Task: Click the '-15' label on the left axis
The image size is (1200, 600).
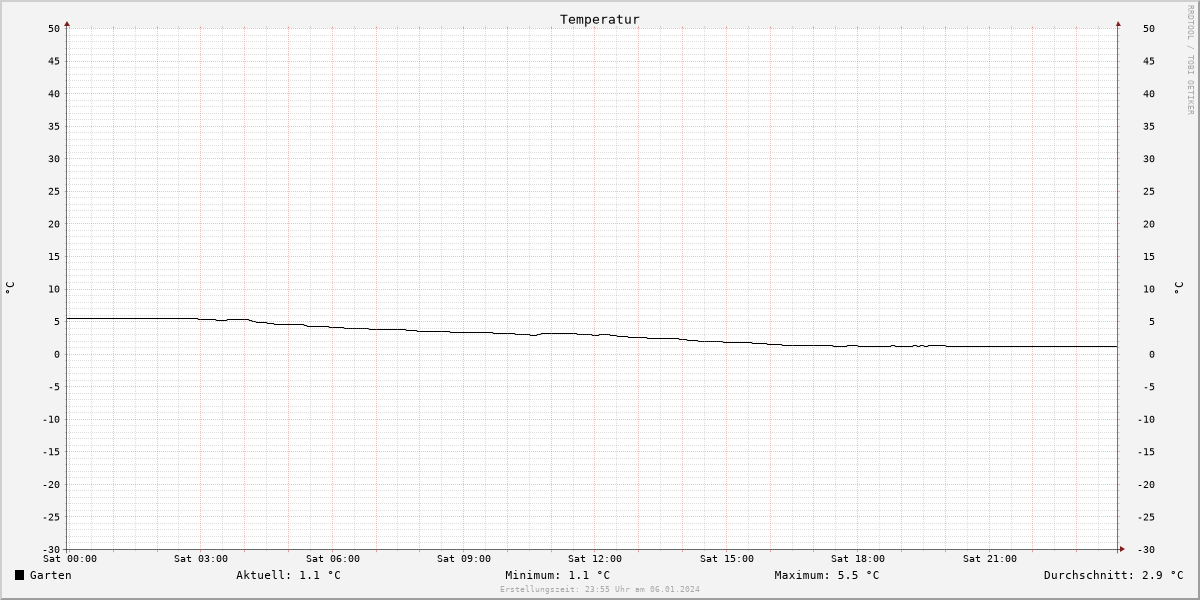Action: (x=51, y=452)
